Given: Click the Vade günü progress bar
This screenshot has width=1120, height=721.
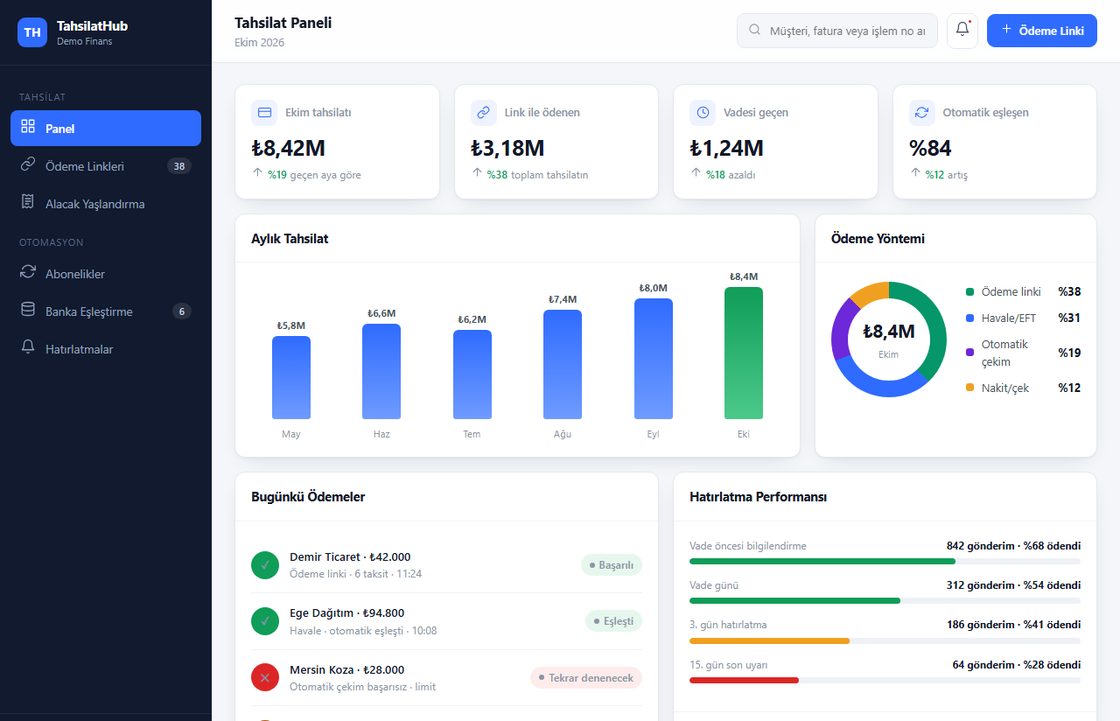Looking at the screenshot, I should [x=884, y=601].
